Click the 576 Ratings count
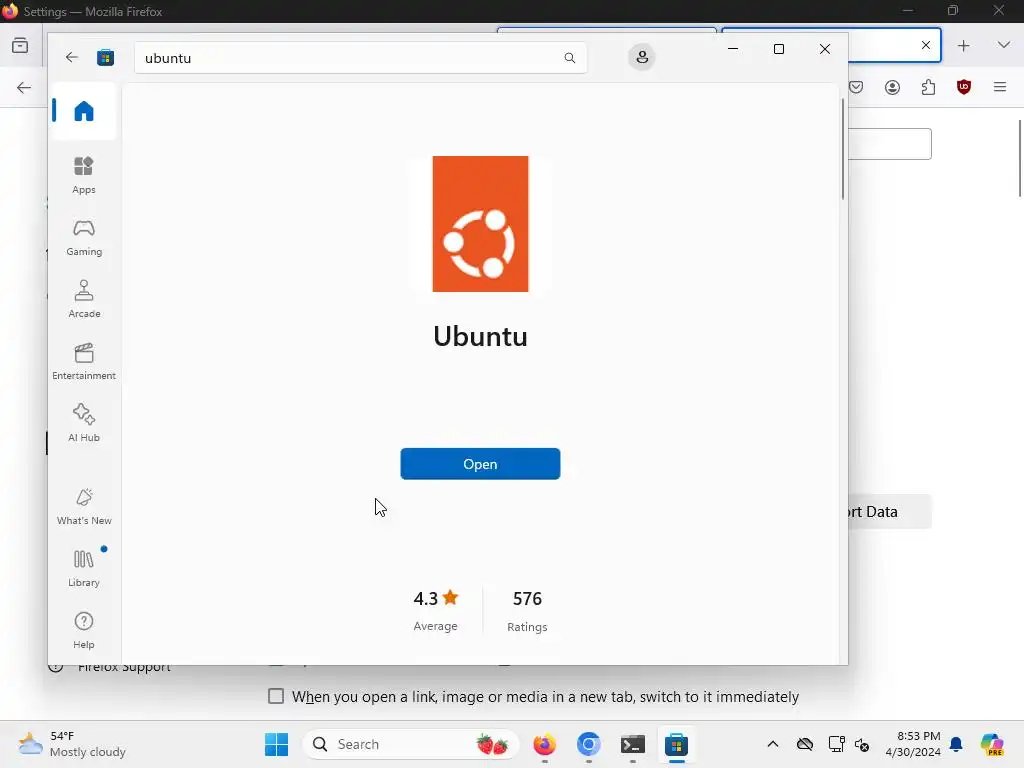Viewport: 1024px width, 768px height. (x=527, y=610)
